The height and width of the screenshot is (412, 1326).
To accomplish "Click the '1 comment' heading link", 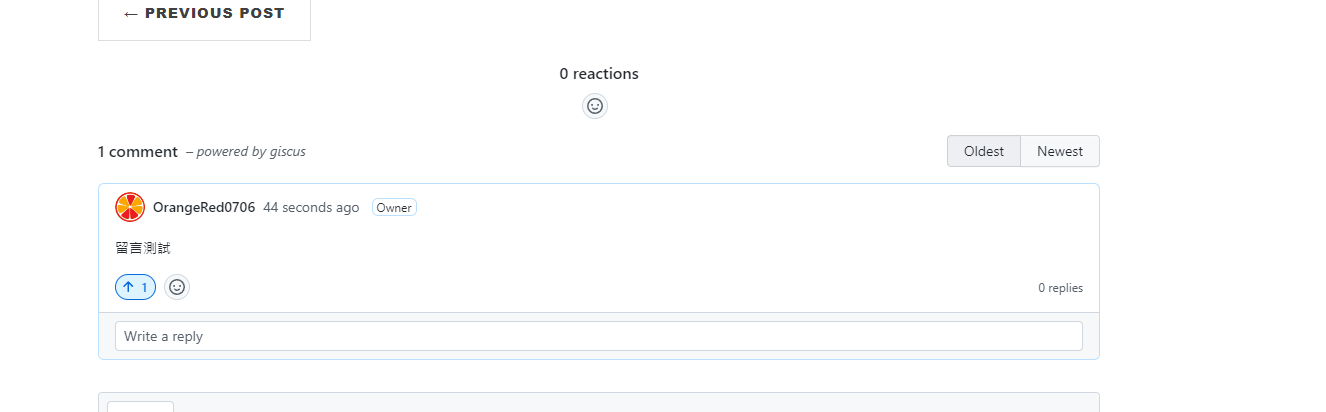I will click(x=138, y=152).
